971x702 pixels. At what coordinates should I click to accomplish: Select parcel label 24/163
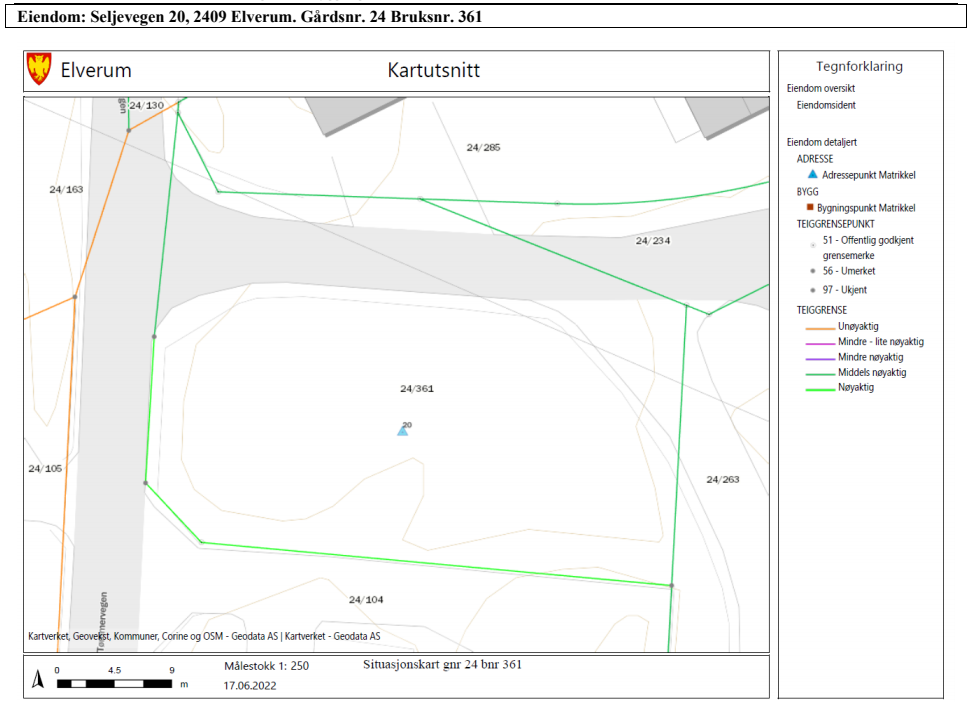point(66,189)
